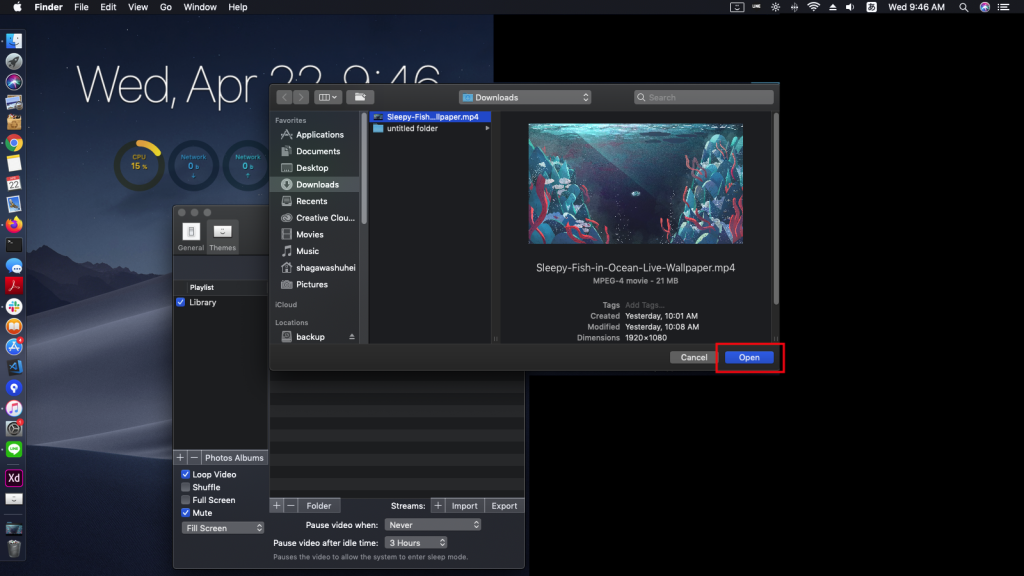
Task: Select Sleepy-Fish...llpaper.mp4 file
Action: pyautogui.click(x=430, y=117)
